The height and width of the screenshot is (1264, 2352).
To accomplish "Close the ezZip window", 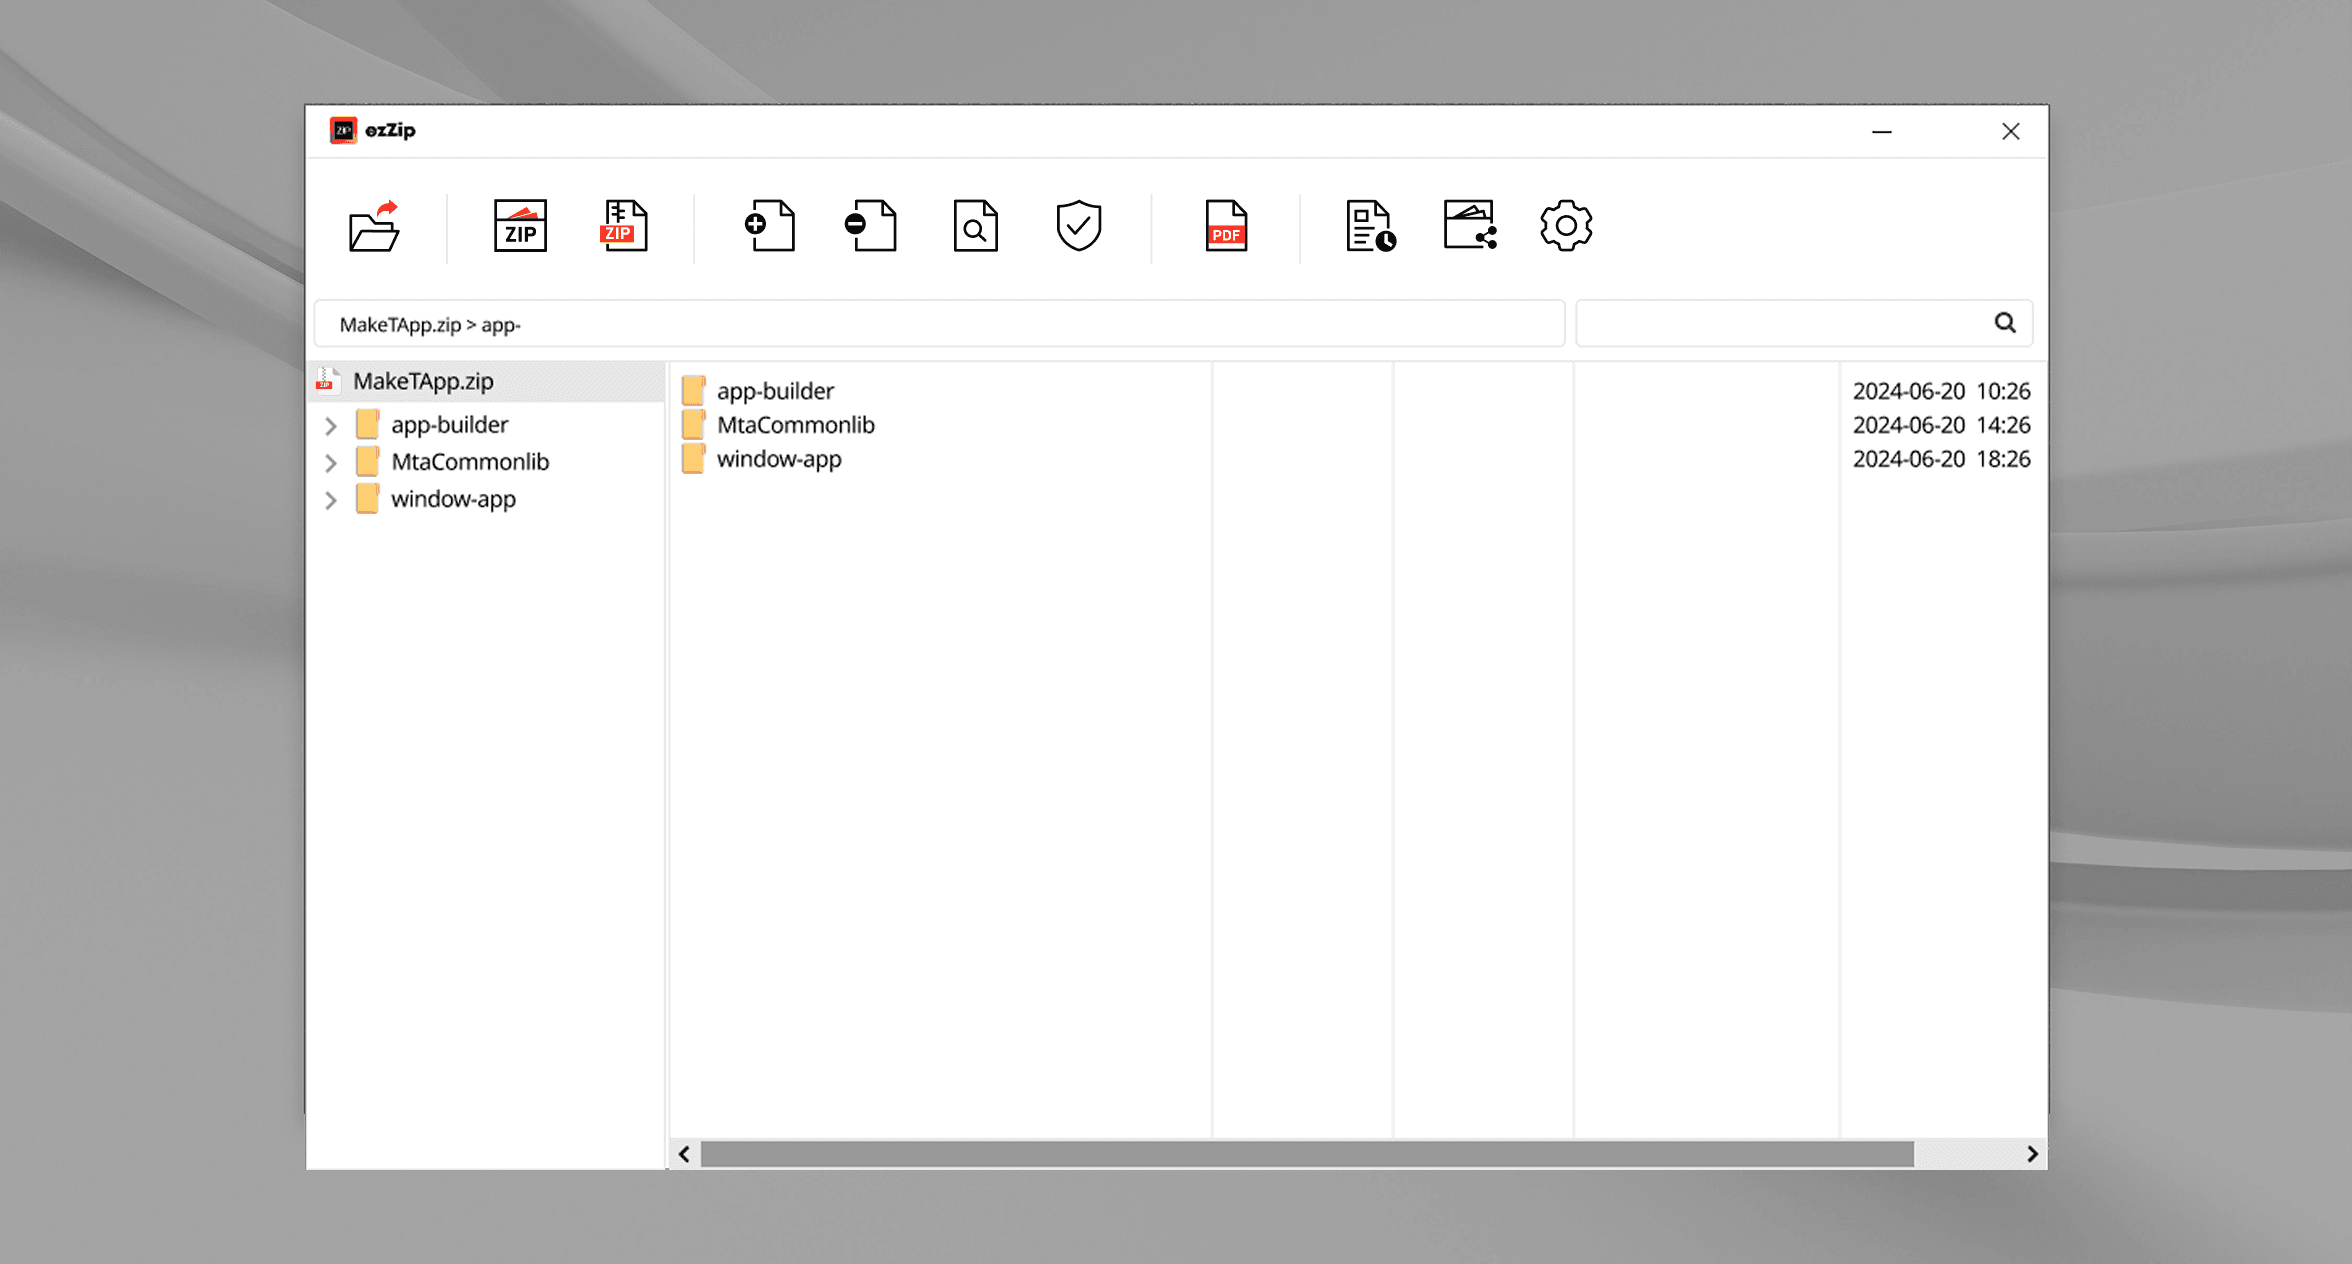I will click(x=2011, y=131).
